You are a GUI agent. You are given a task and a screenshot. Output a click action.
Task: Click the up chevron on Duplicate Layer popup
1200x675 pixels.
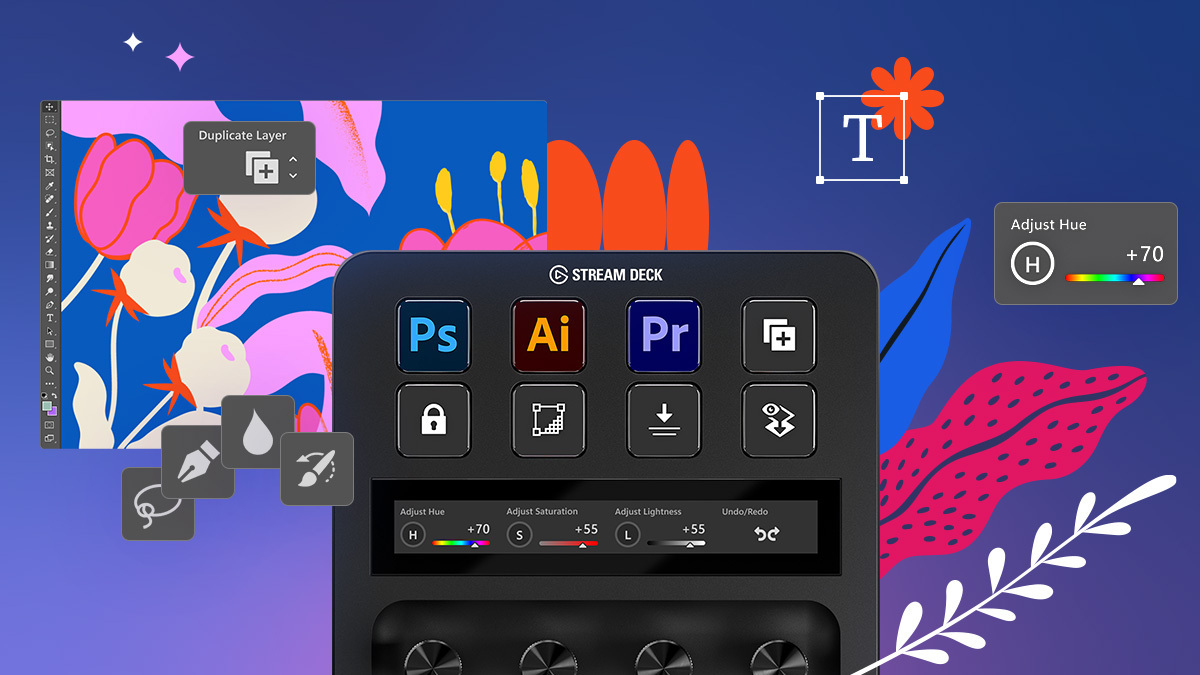293,159
